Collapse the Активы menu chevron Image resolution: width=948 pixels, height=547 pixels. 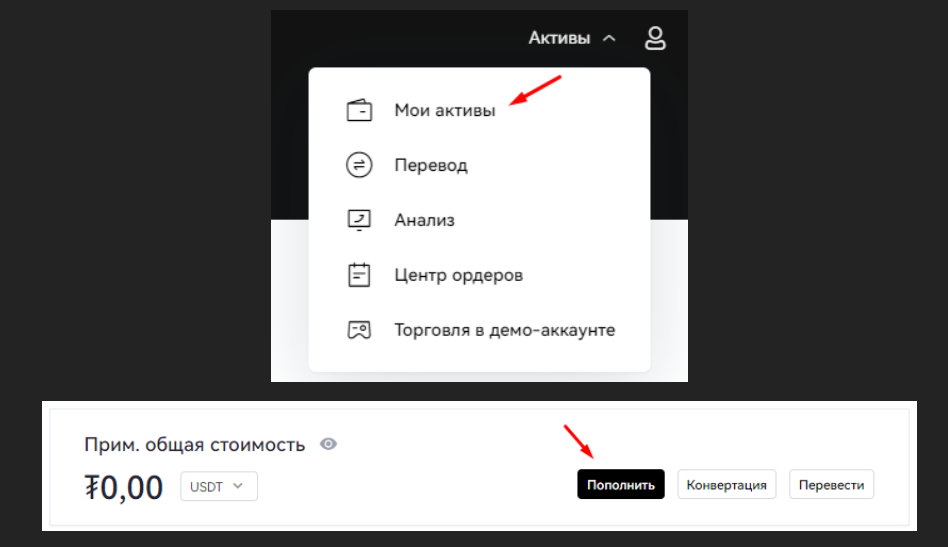[609, 39]
